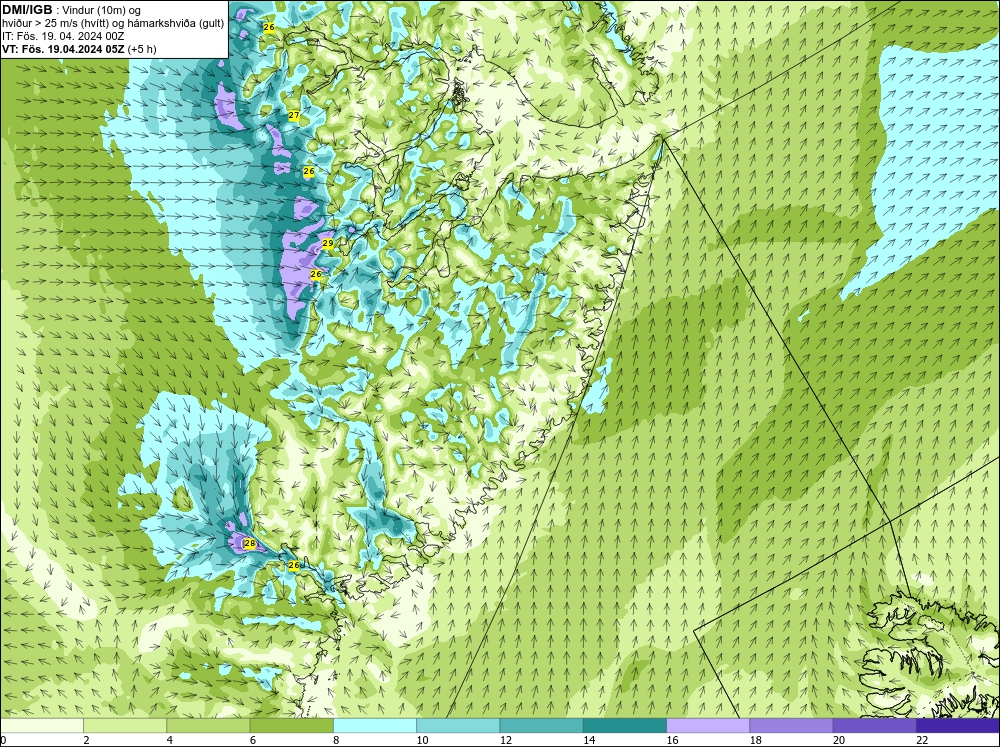The height and width of the screenshot is (747, 1000).
Task: Click the scale value 4
Action: click(170, 740)
